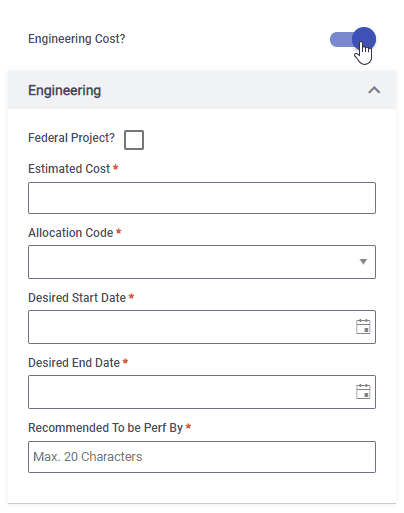
Task: Click the Allocation Code dropdown arrow
Action: click(363, 262)
